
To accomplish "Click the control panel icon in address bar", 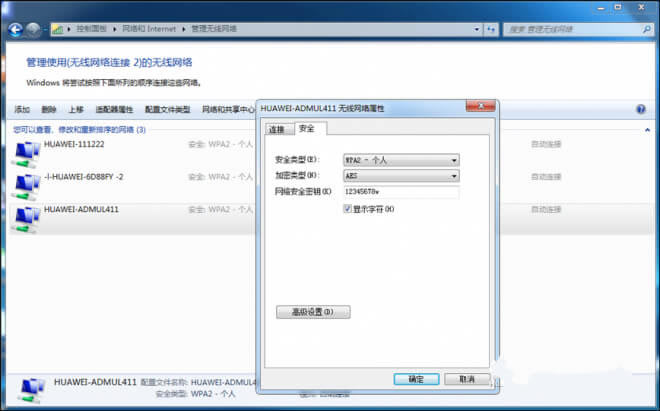I will click(58, 29).
